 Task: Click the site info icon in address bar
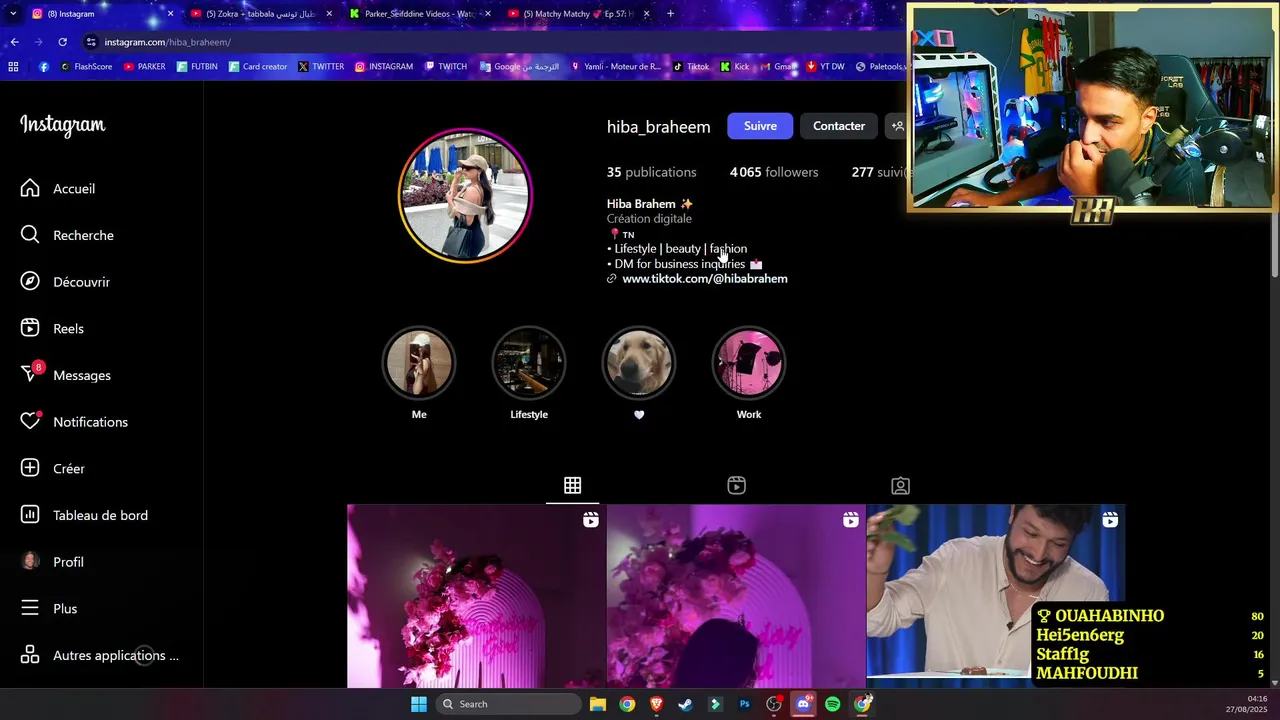pyautogui.click(x=91, y=42)
